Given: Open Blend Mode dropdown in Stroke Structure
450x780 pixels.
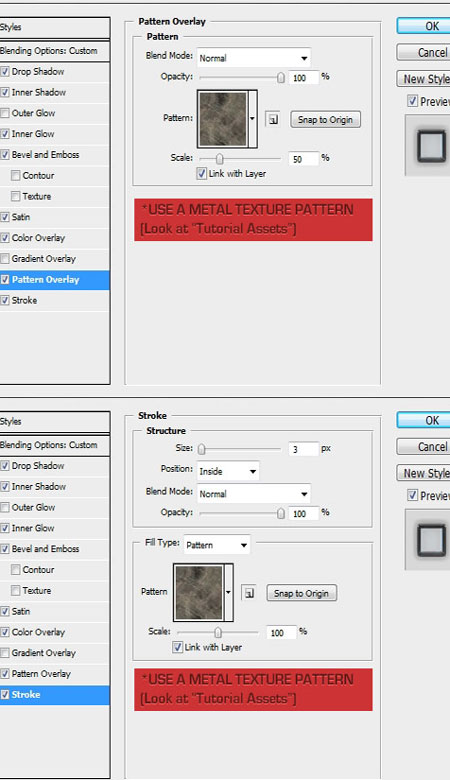Looking at the screenshot, I should (254, 493).
